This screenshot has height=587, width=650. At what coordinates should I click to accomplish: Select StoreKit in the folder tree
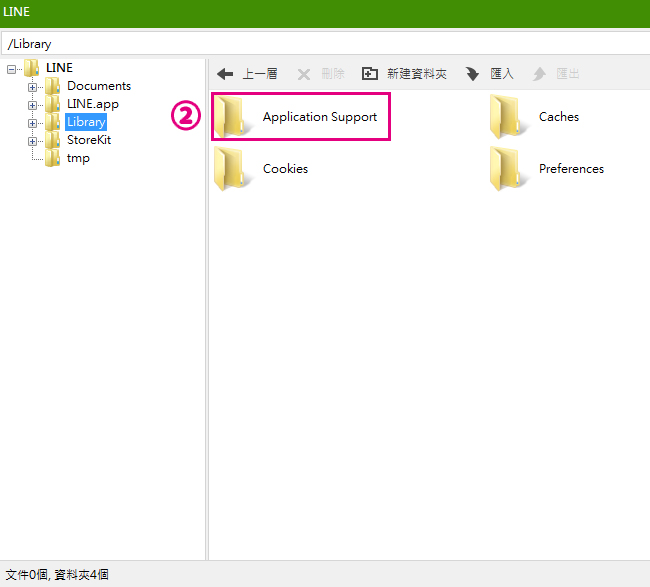pyautogui.click(x=89, y=140)
